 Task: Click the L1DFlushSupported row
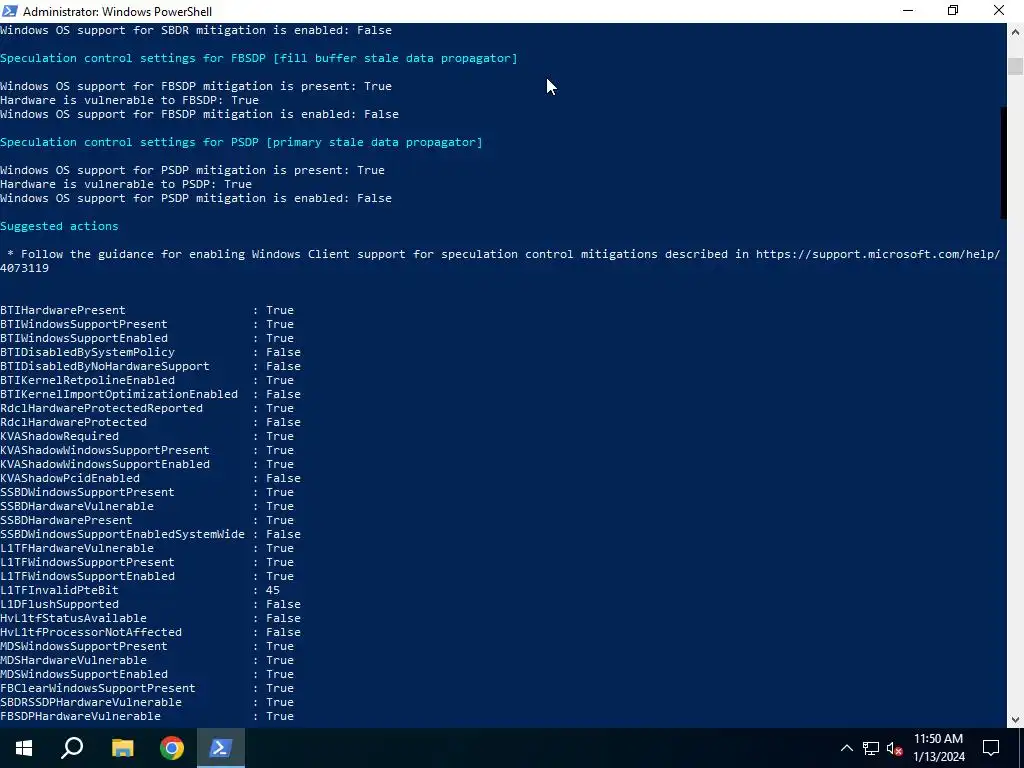click(150, 605)
